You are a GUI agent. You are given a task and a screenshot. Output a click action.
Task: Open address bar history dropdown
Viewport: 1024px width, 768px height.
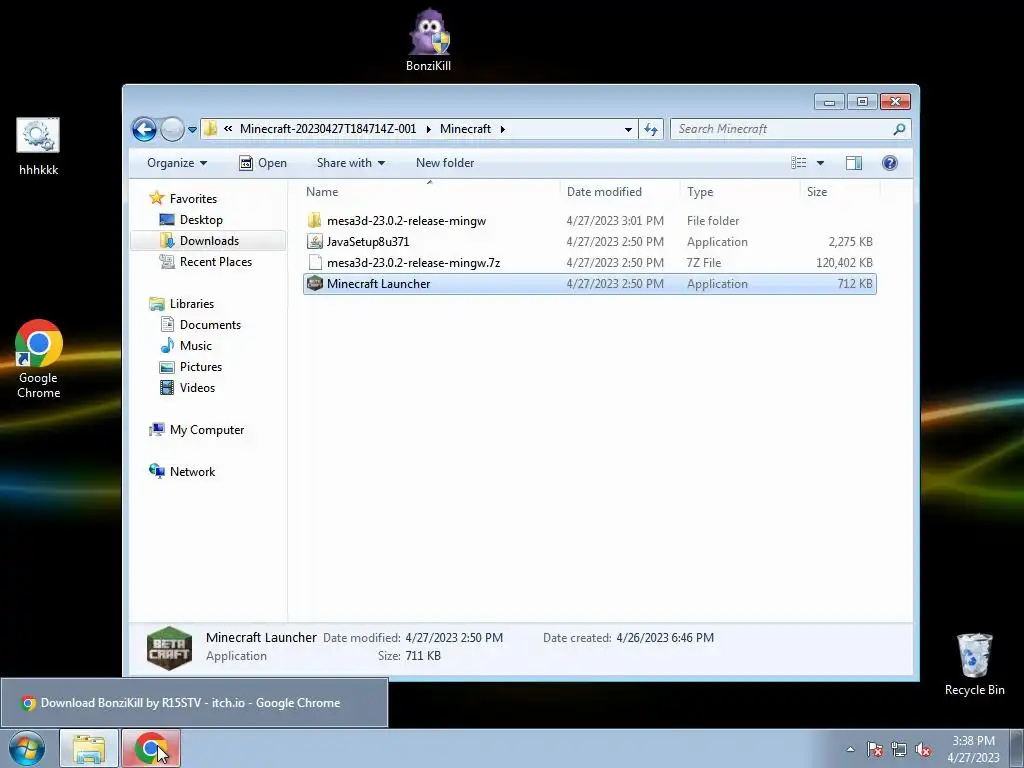[x=628, y=129]
